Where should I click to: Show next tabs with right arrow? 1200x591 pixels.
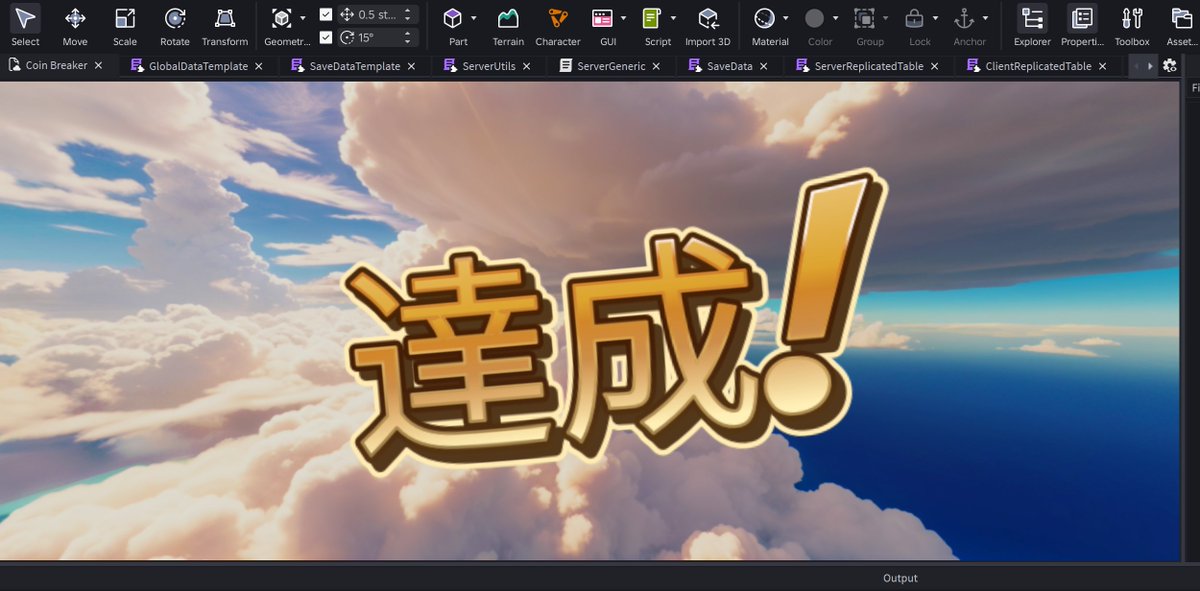pos(1150,65)
